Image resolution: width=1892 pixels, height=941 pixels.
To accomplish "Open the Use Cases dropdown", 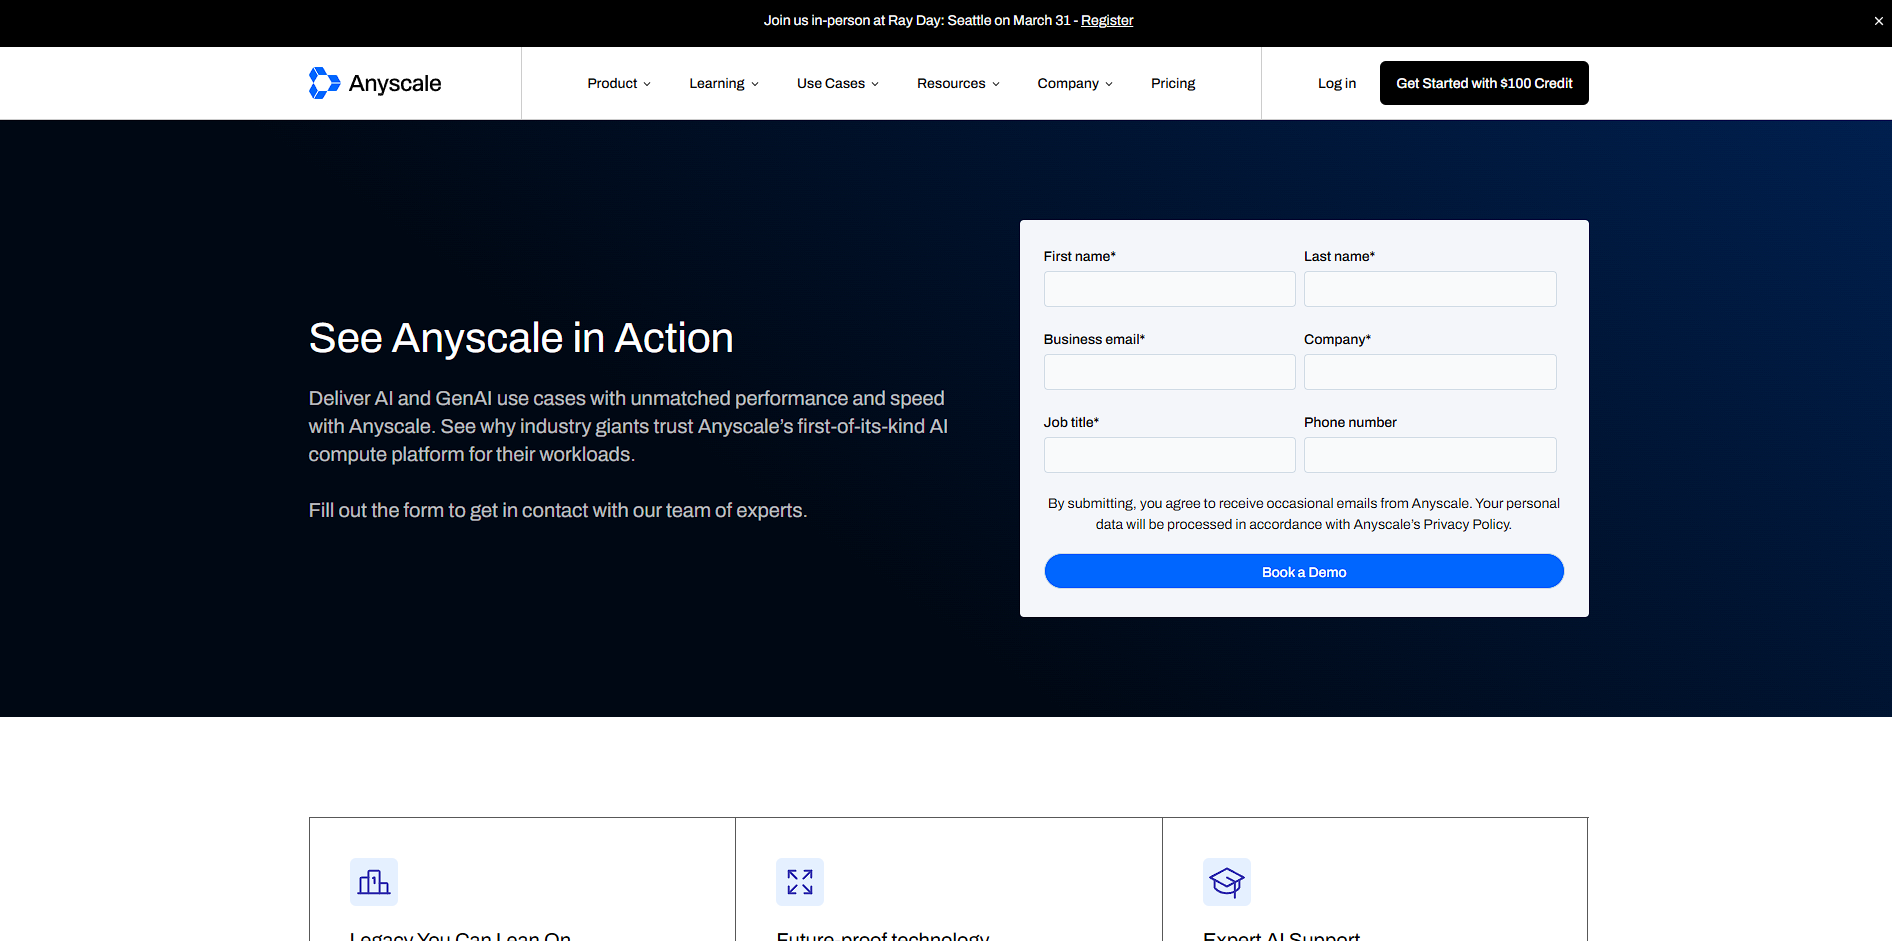I will 838,83.
